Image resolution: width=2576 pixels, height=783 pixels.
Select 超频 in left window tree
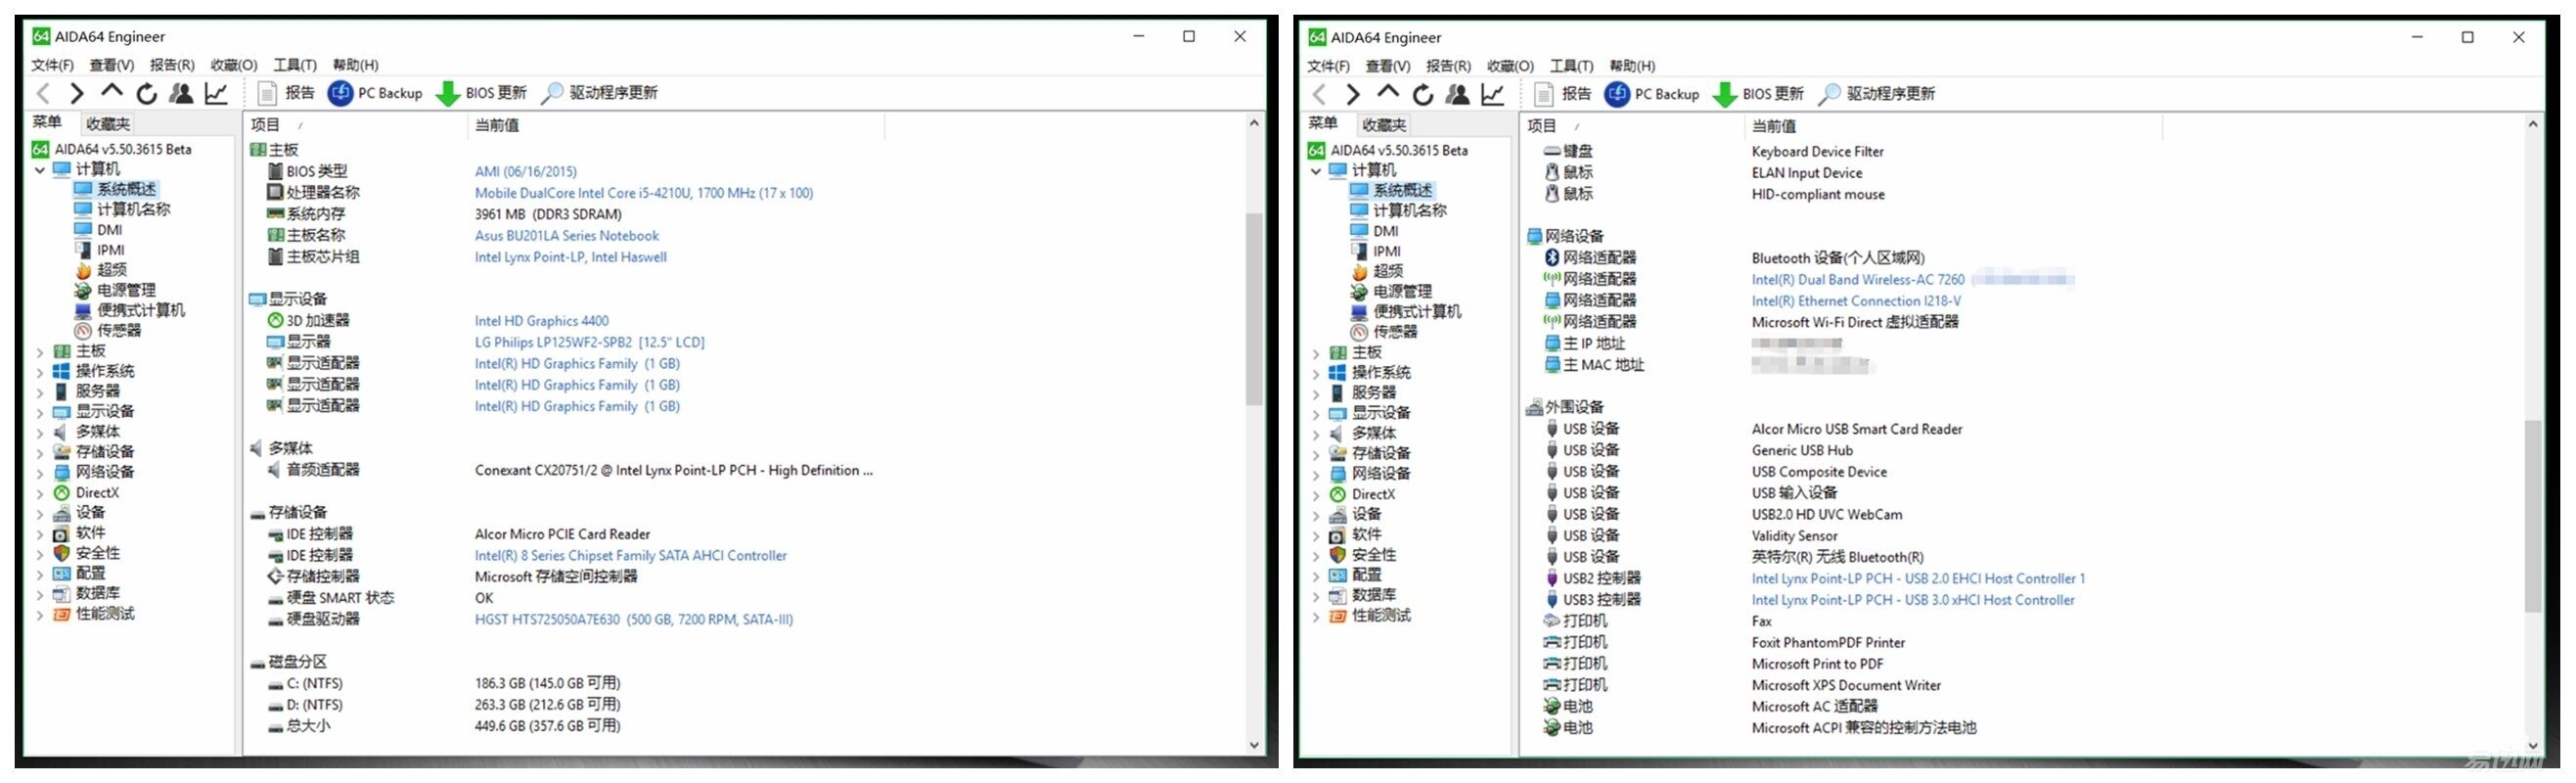click(111, 270)
